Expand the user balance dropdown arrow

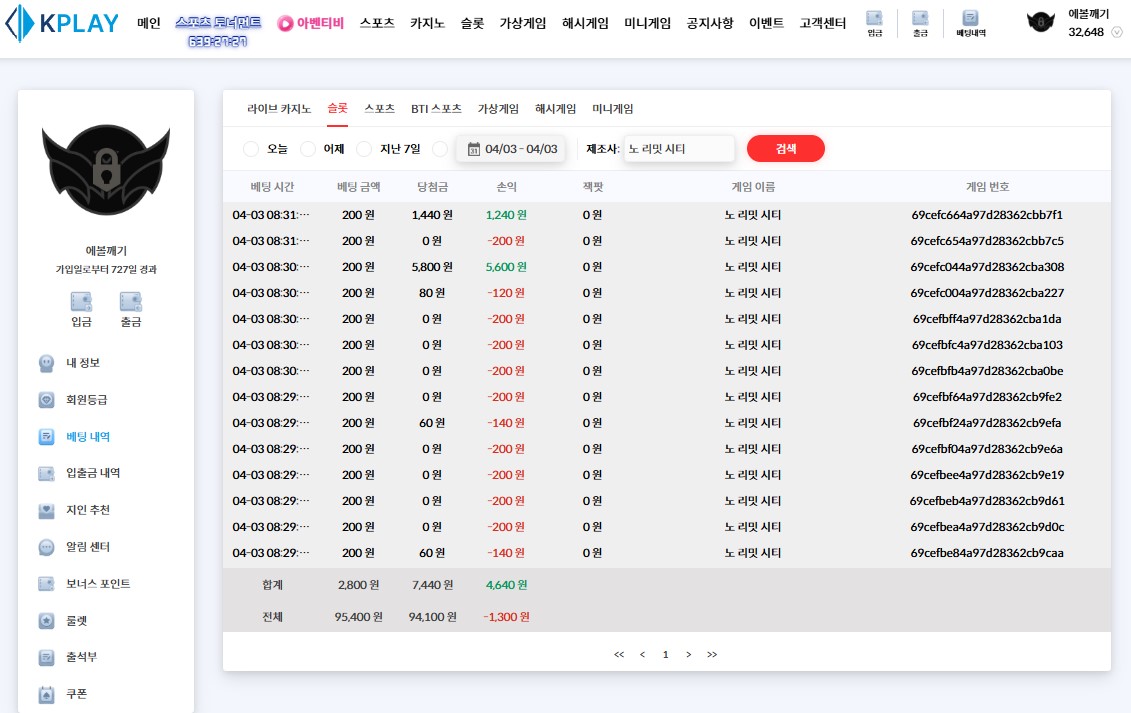1116,33
